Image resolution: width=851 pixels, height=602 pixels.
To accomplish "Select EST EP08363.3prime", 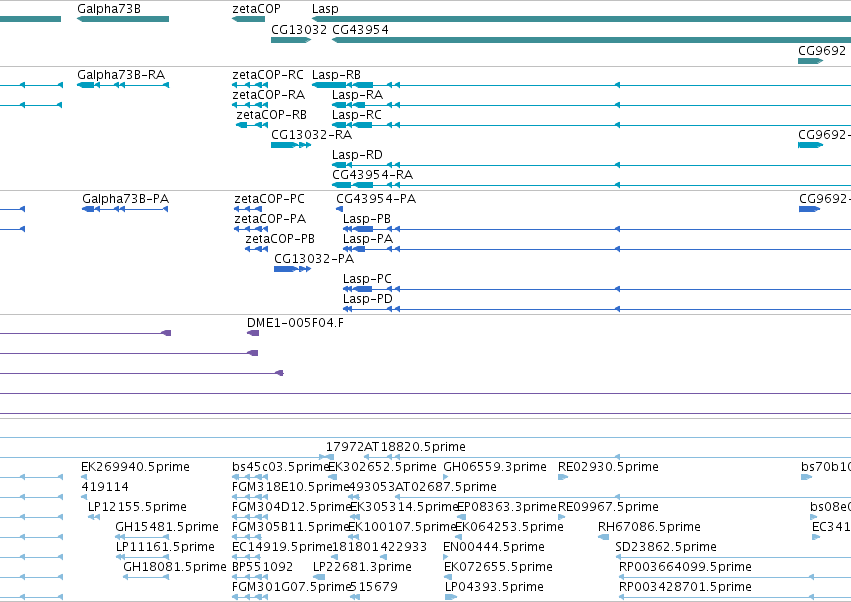I will point(507,507).
